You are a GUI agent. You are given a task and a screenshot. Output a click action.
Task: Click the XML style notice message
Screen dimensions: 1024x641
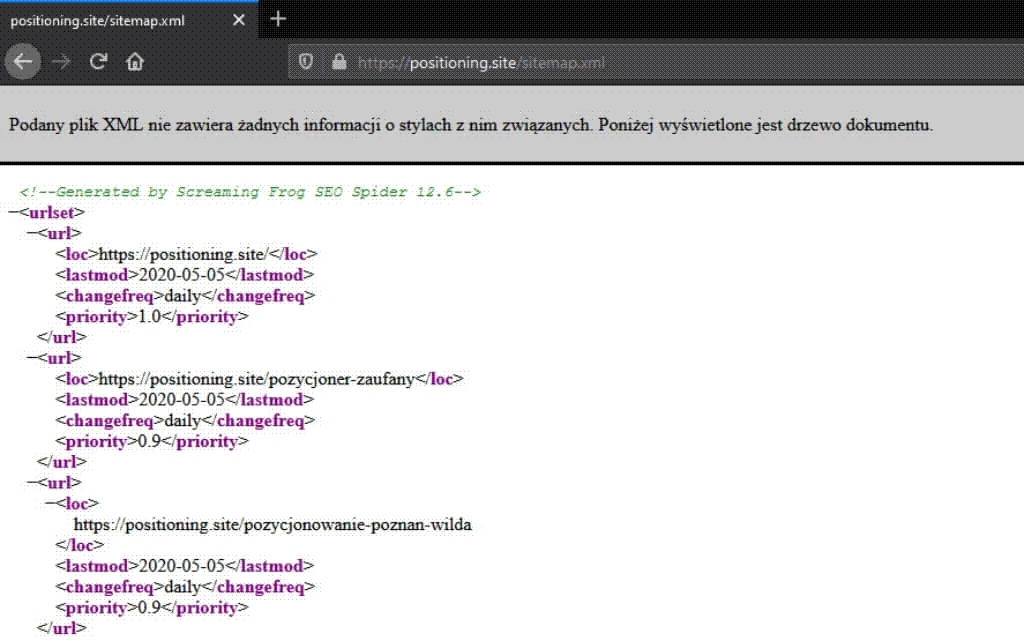tap(470, 126)
